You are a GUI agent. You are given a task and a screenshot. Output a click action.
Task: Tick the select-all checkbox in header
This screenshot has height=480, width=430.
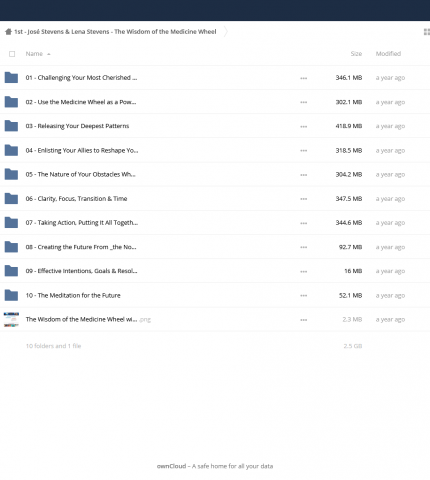[x=12, y=54]
